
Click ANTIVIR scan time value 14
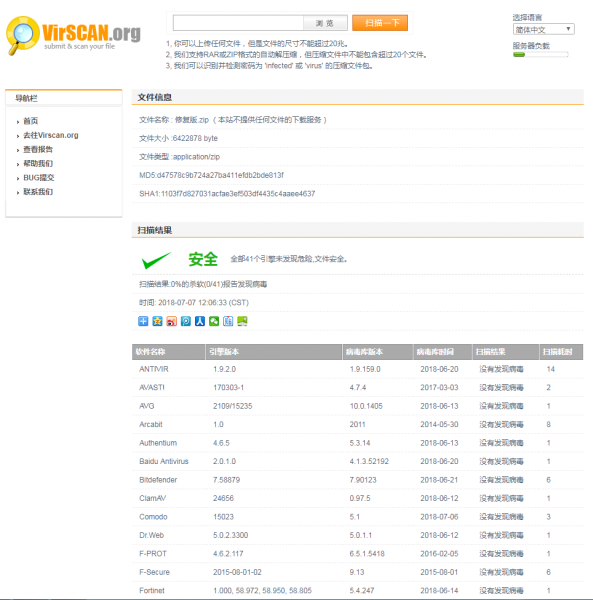pos(551,369)
